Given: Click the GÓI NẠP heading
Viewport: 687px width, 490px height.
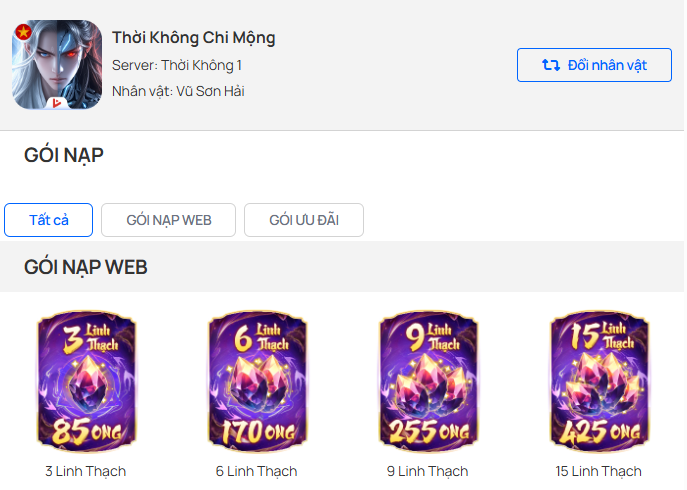Looking at the screenshot, I should coord(64,155).
